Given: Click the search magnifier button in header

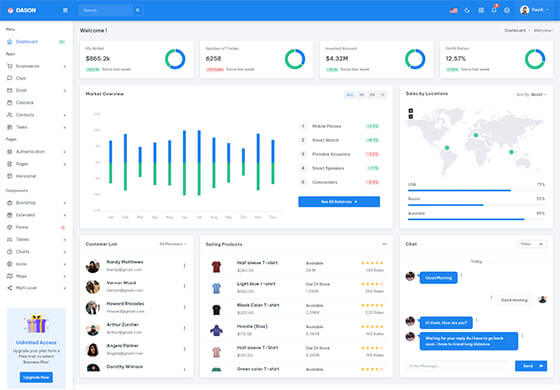Looking at the screenshot, I should tap(138, 10).
